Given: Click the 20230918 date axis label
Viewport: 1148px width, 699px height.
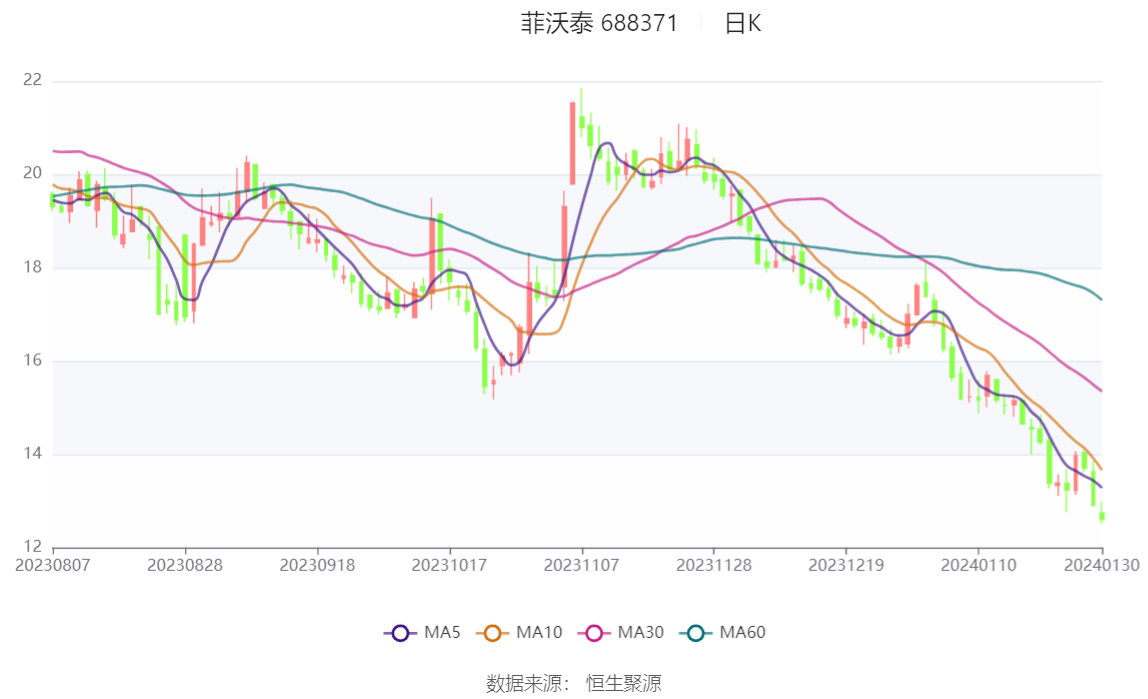Looking at the screenshot, I should pos(317,566).
